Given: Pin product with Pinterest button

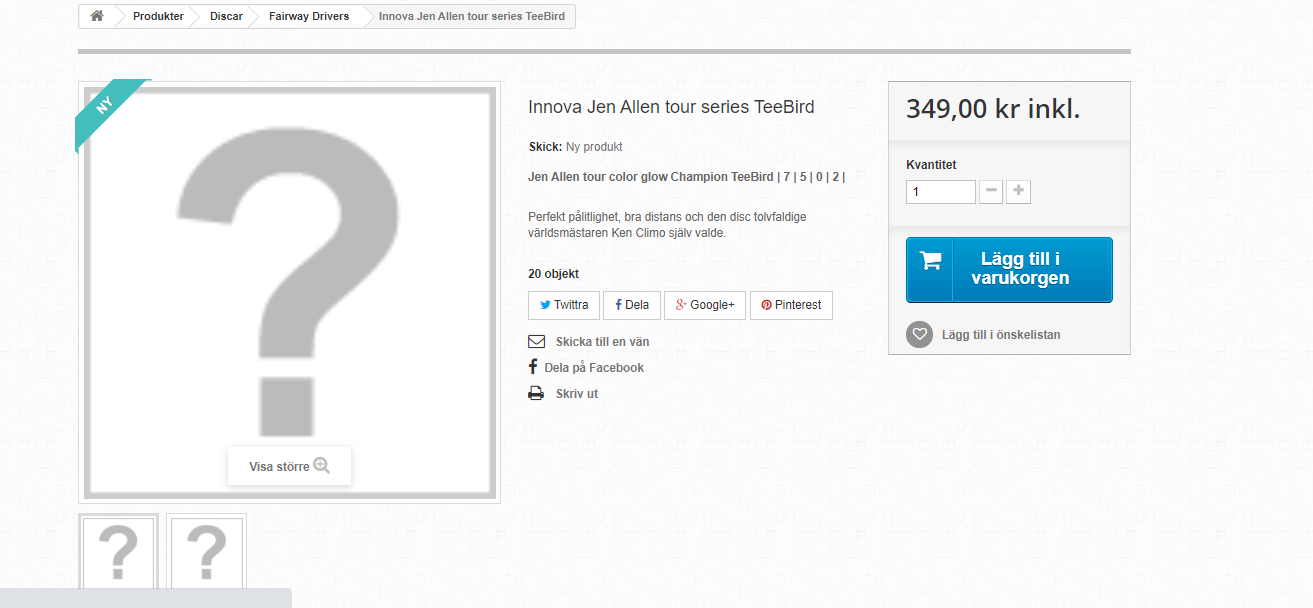Looking at the screenshot, I should click(791, 305).
